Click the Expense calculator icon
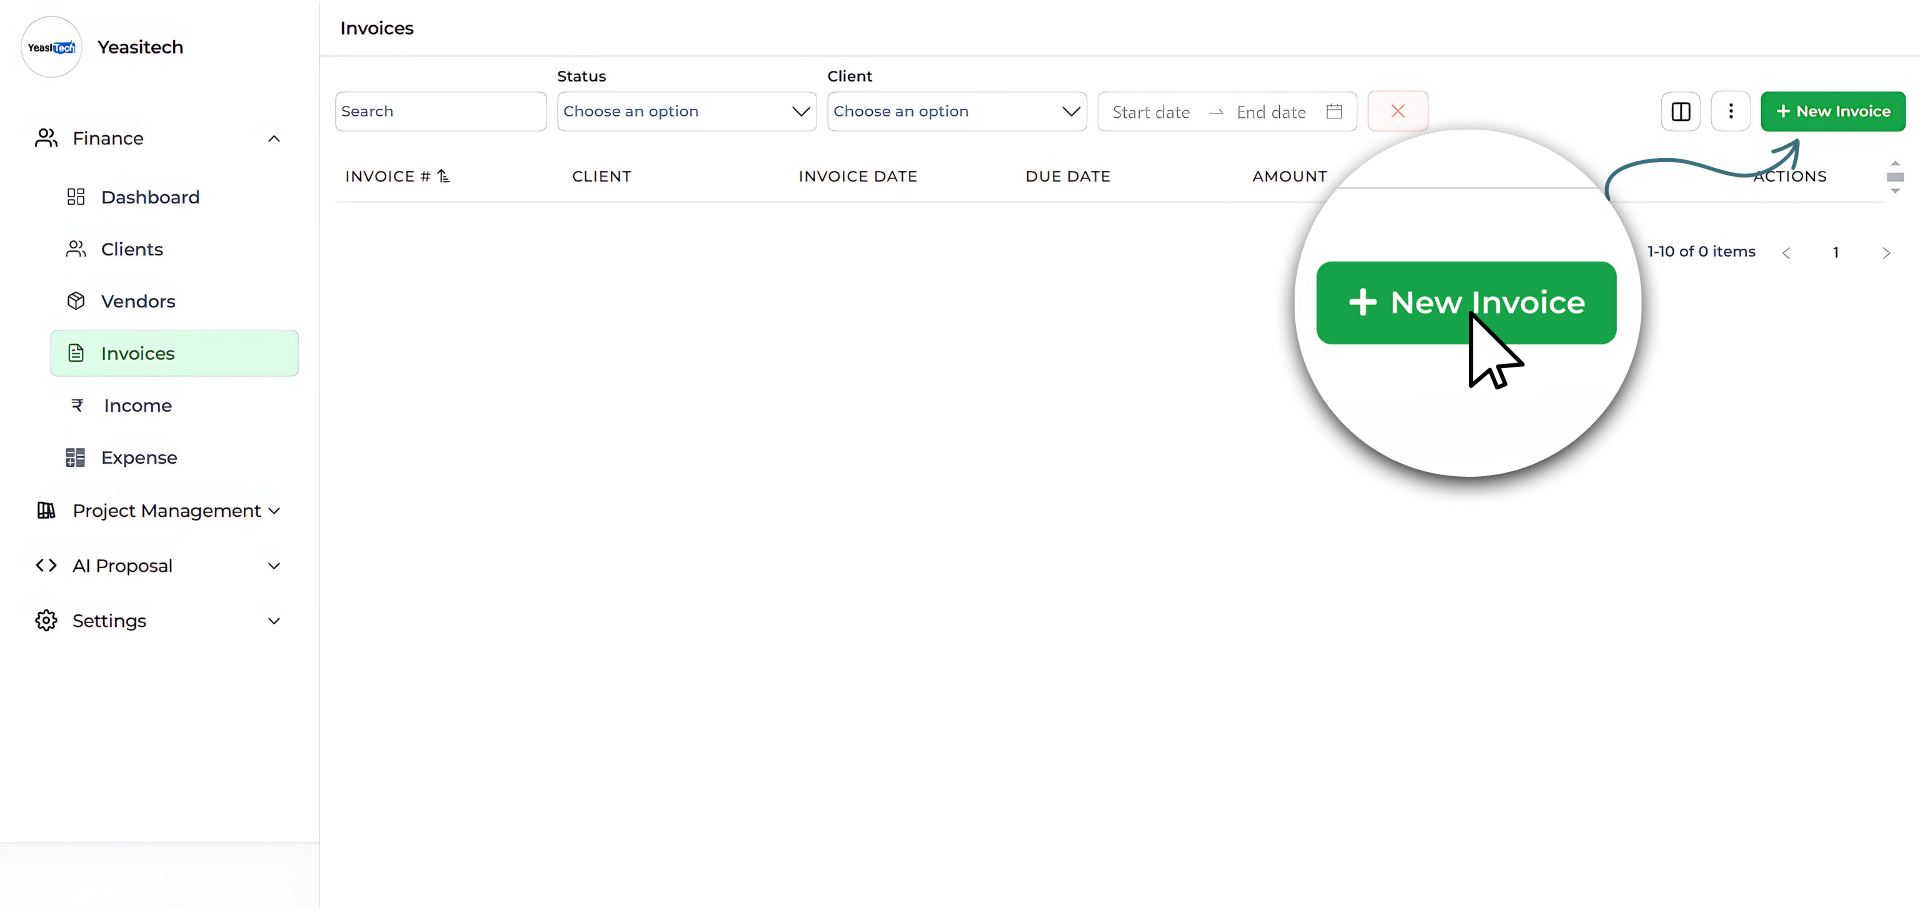 pyautogui.click(x=76, y=457)
